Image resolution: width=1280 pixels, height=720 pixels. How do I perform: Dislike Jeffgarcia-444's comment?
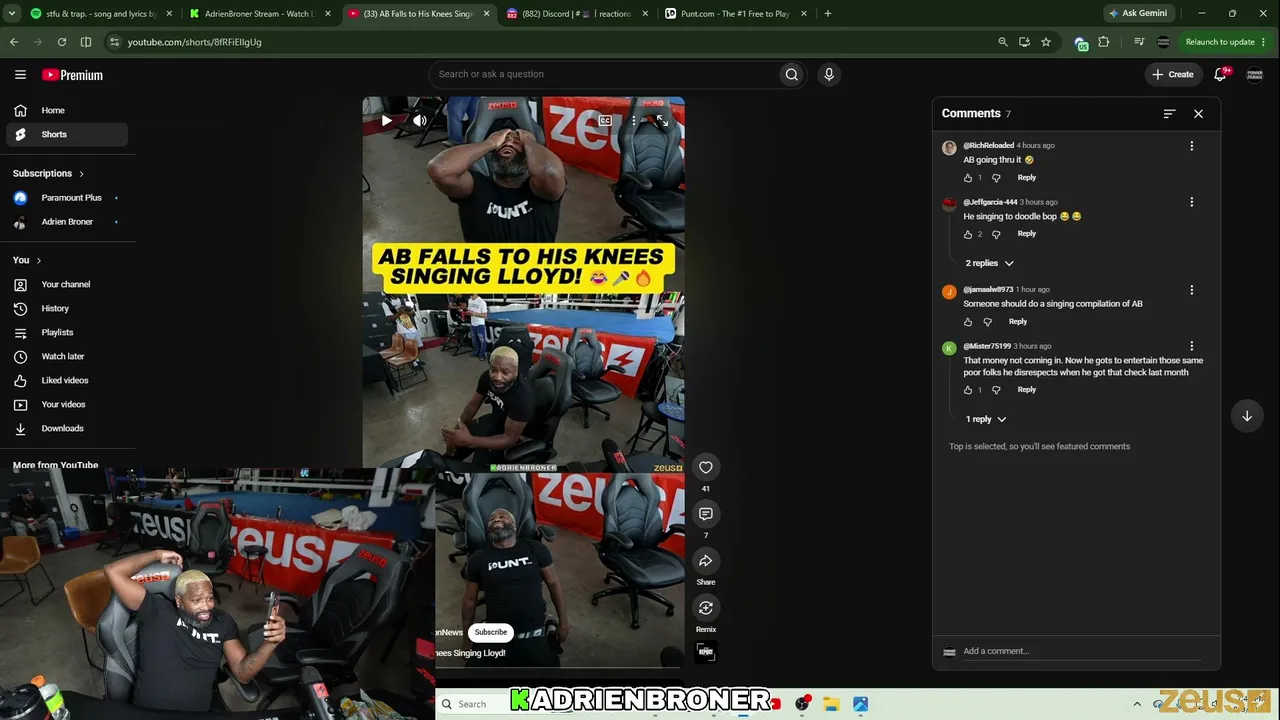[x=996, y=234]
